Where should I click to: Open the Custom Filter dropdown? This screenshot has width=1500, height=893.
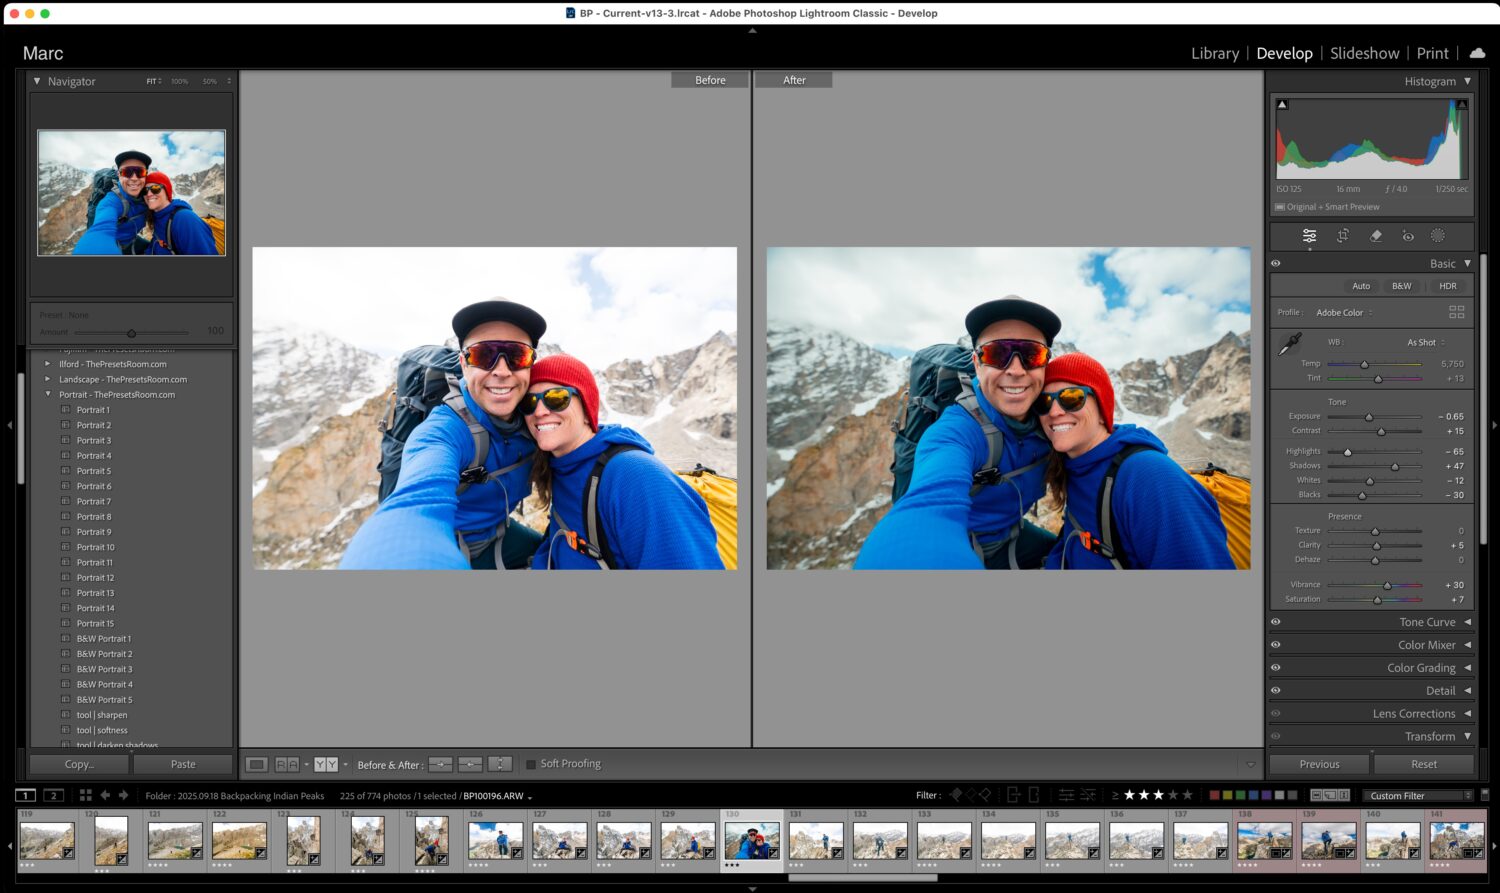[1420, 796]
